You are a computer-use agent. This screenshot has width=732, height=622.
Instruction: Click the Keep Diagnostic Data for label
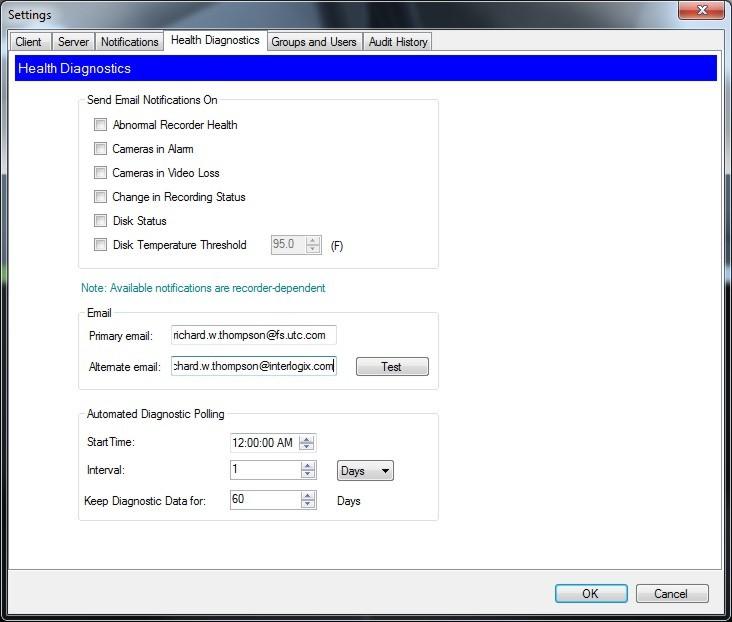coord(145,501)
